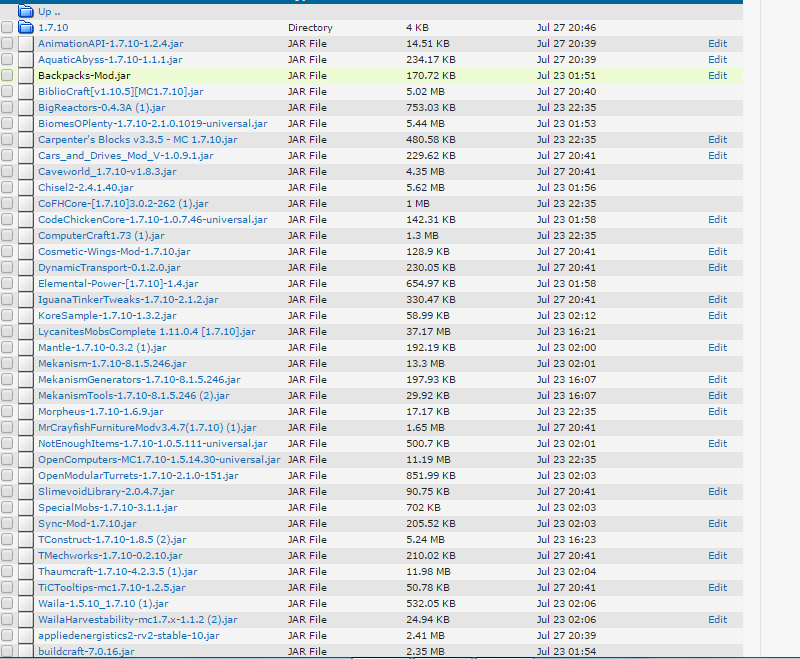This screenshot has height=659, width=800.
Task: Open BiblioCraft[v1.10.5][MC1.7.10].jar link
Action: pyautogui.click(x=121, y=92)
